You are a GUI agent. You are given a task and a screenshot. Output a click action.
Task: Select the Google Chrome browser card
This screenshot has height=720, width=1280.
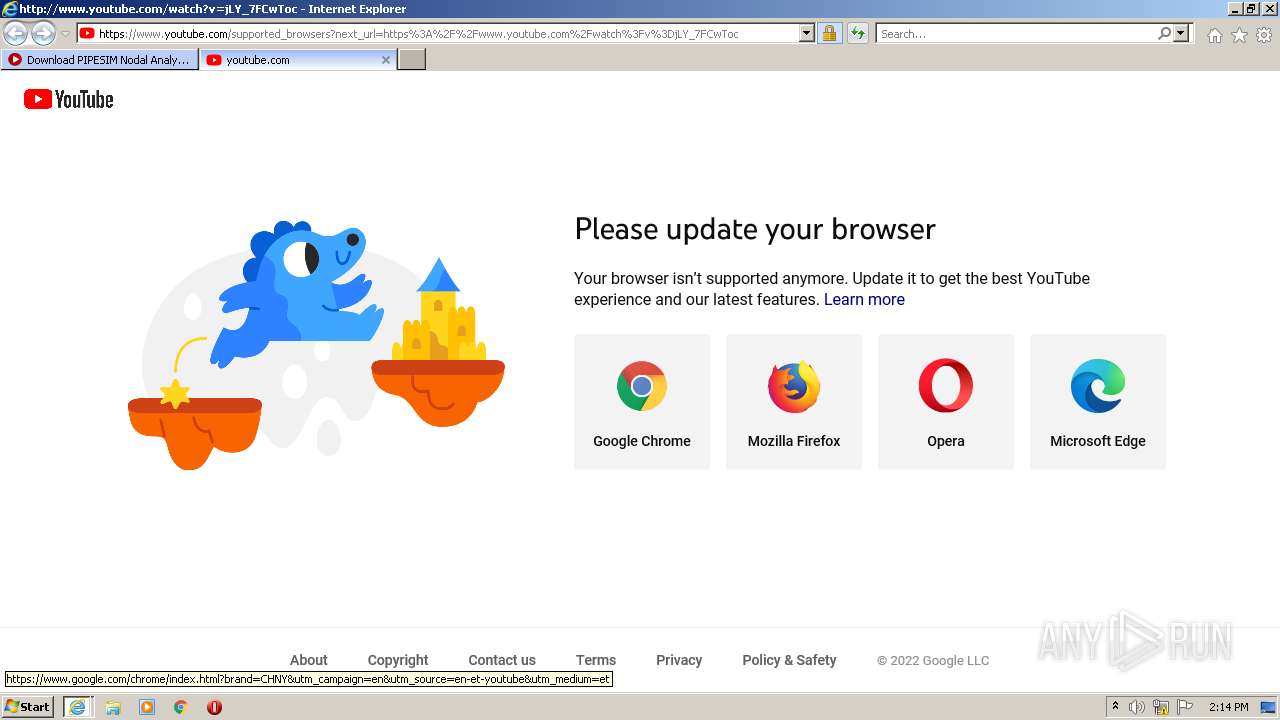(642, 401)
